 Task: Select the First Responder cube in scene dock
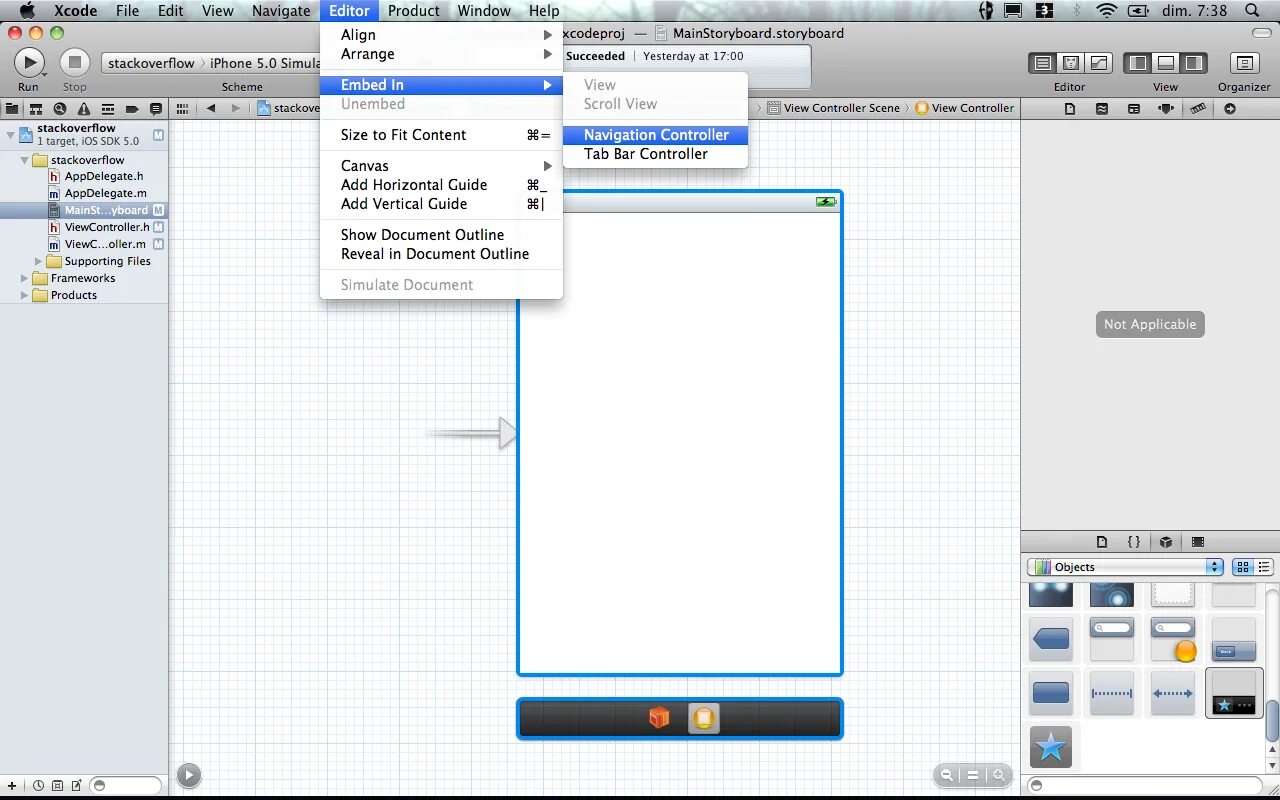coord(658,718)
